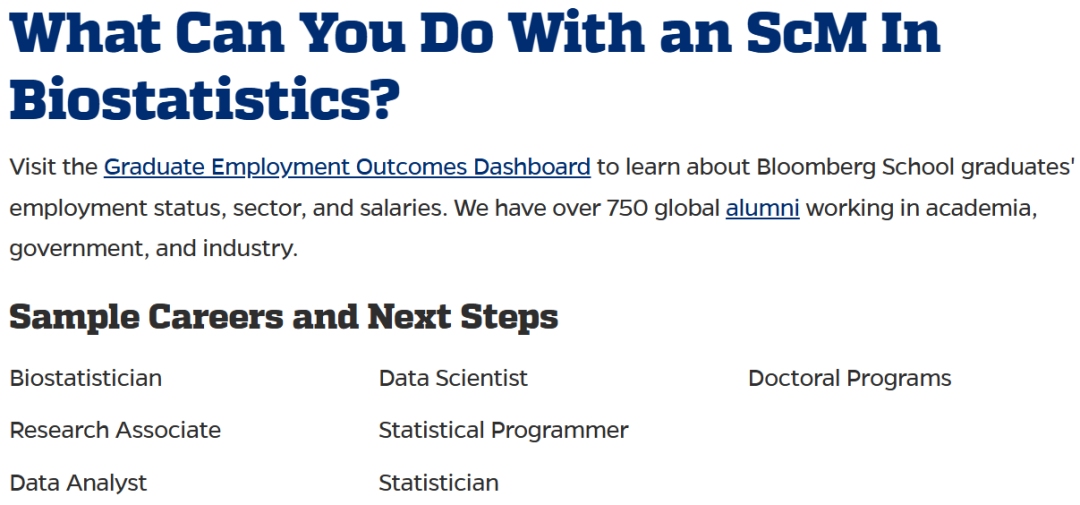The height and width of the screenshot is (505, 1080).
Task: Select the Data Analyst list entry
Action: click(x=79, y=483)
